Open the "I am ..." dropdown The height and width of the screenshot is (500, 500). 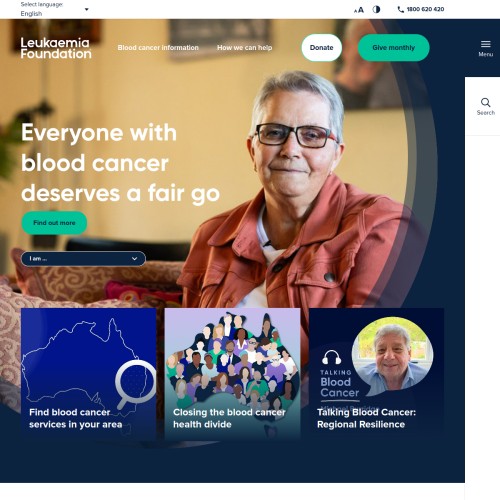click(x=83, y=259)
